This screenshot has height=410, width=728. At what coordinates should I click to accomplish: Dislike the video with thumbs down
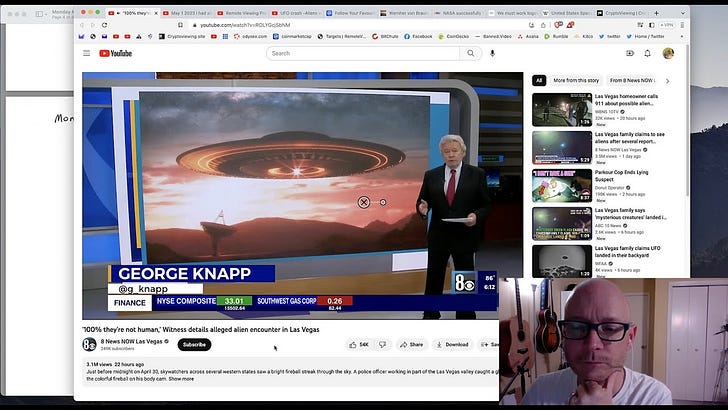point(382,345)
